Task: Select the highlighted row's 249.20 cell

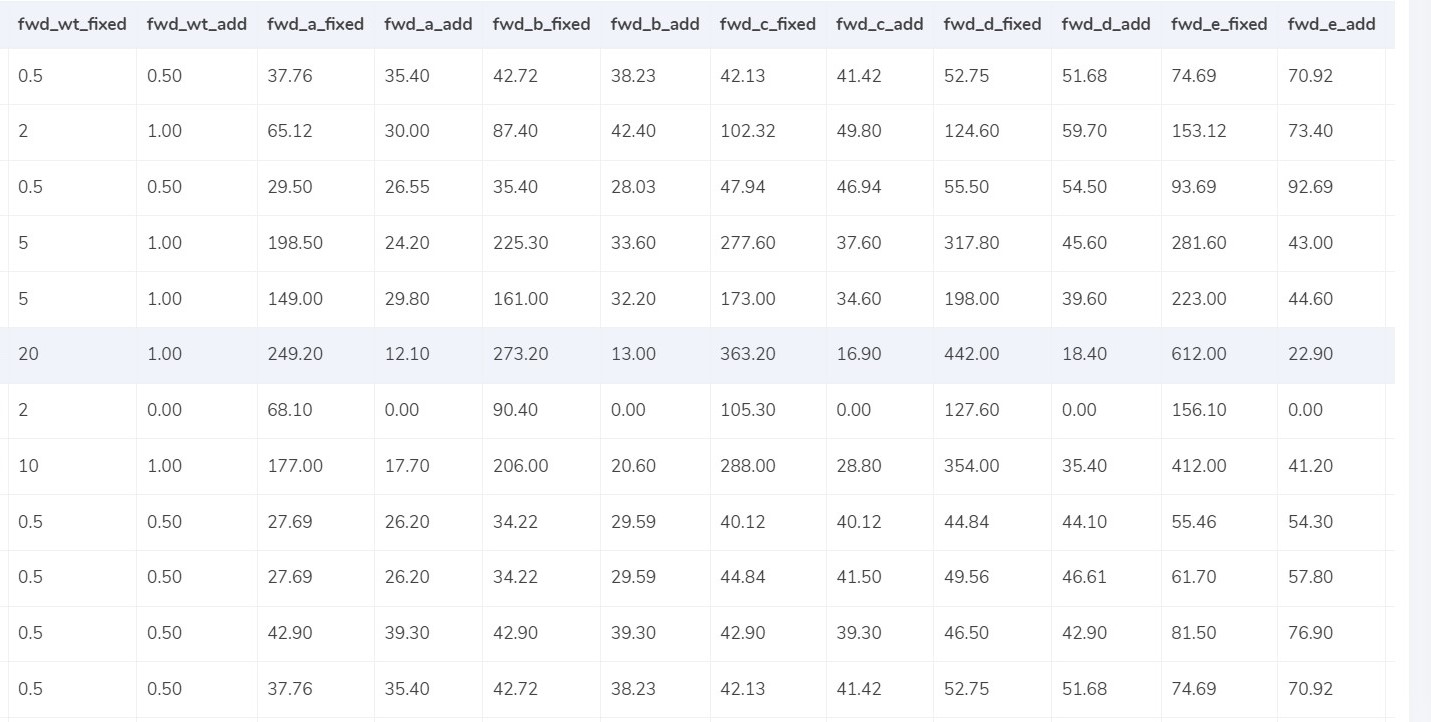Action: click(x=294, y=354)
